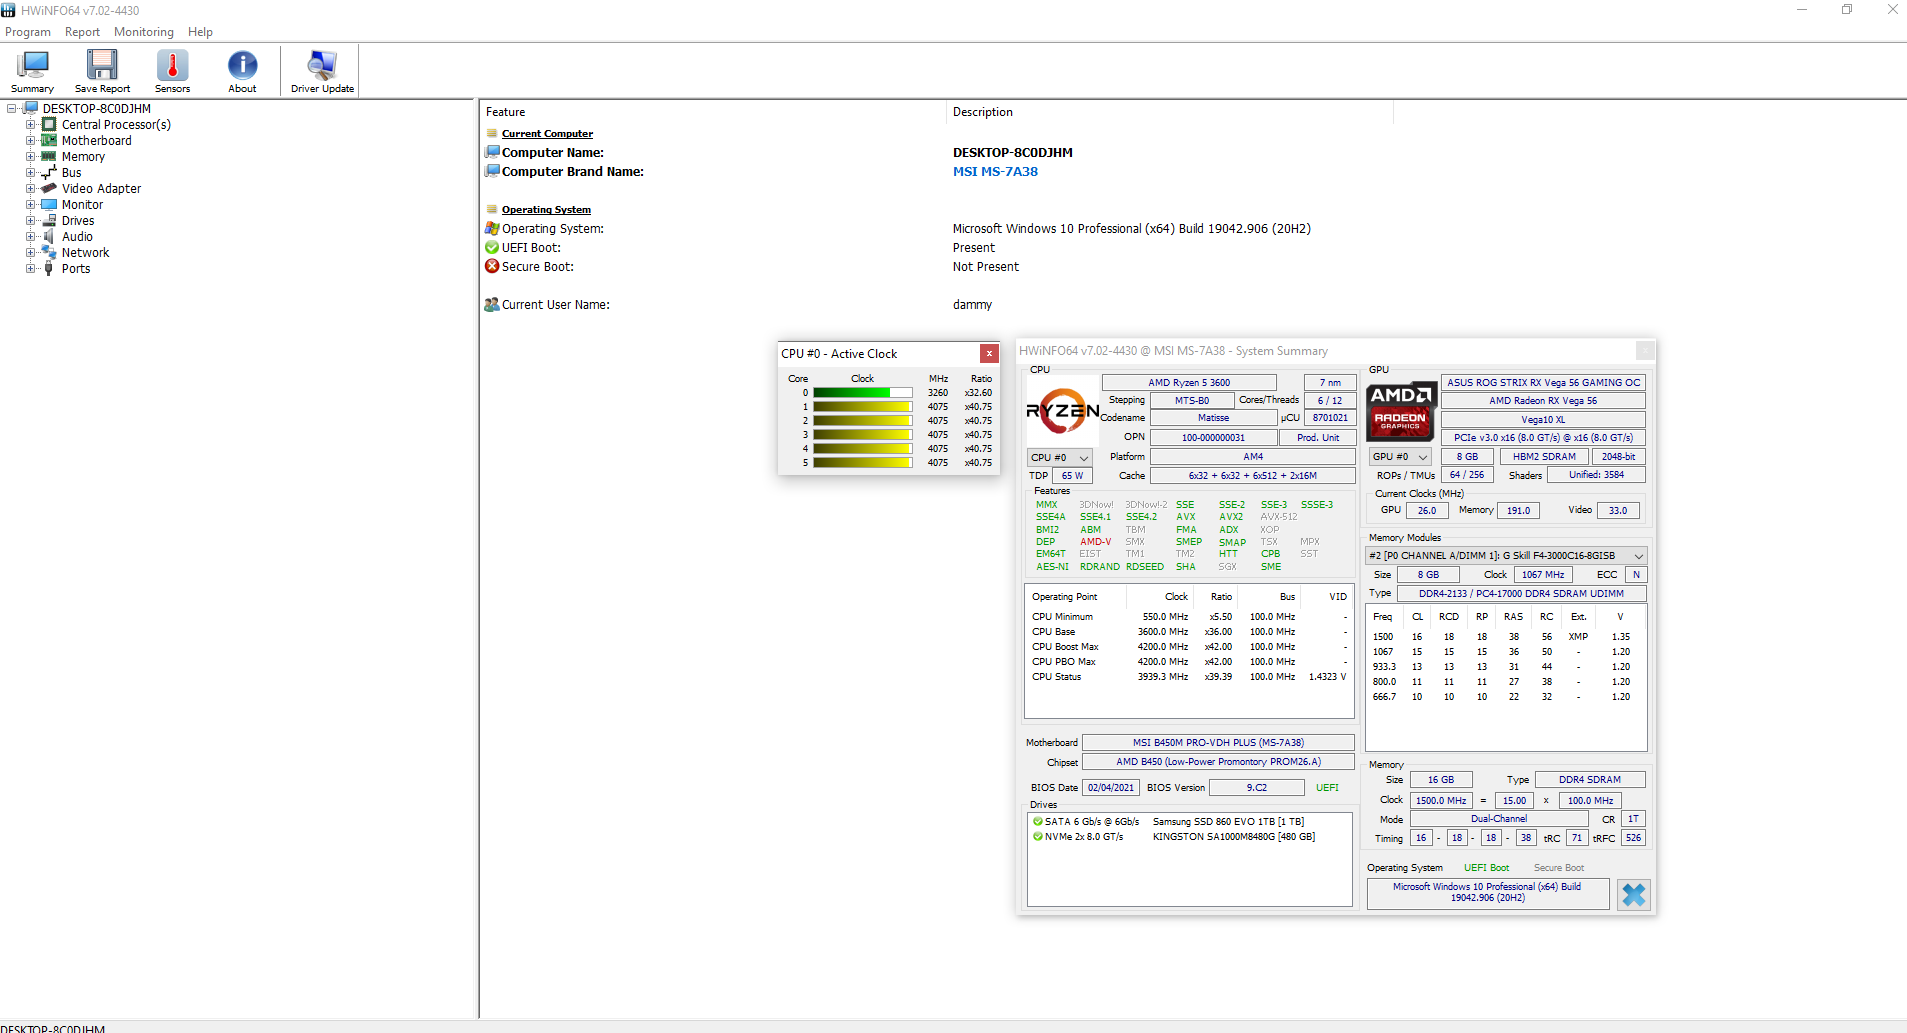Click the 8701021 microcode value
Viewport: 1907px width, 1033px height.
[1330, 418]
